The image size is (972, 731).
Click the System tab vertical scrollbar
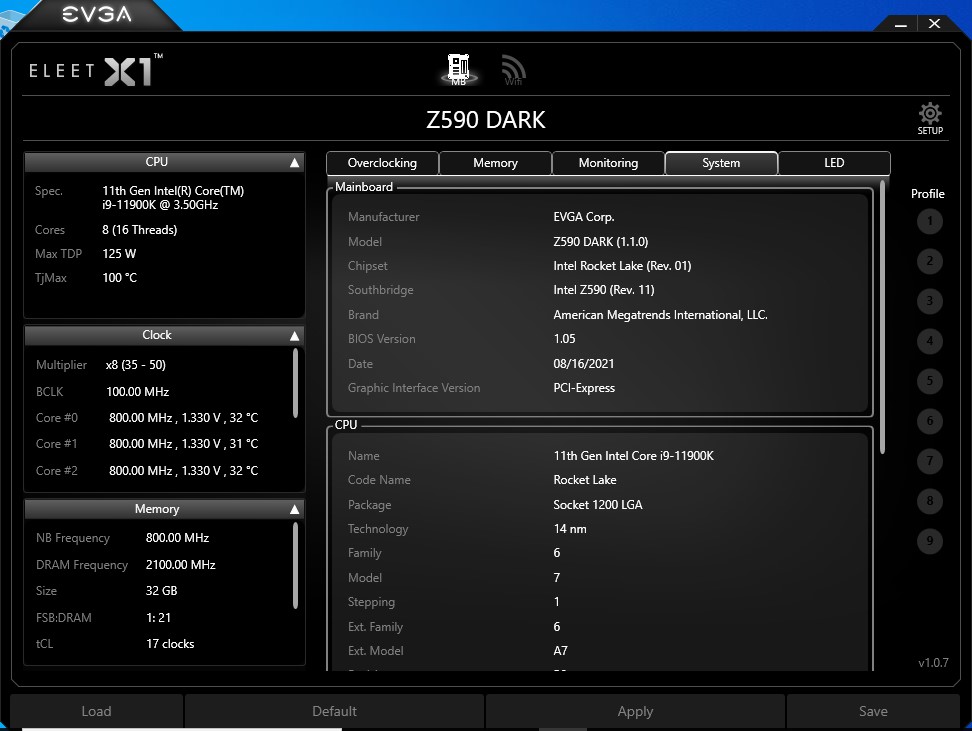click(x=882, y=317)
